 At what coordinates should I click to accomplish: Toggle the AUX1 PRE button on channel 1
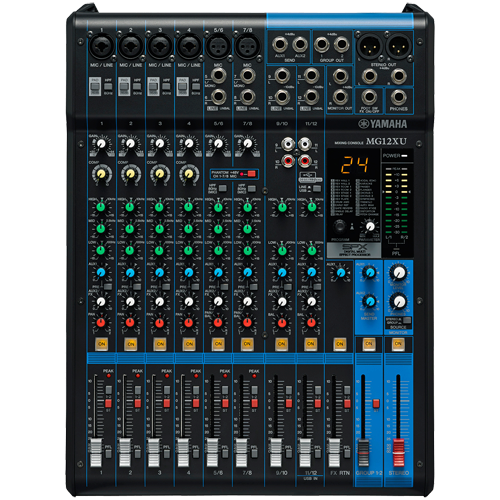[108, 287]
